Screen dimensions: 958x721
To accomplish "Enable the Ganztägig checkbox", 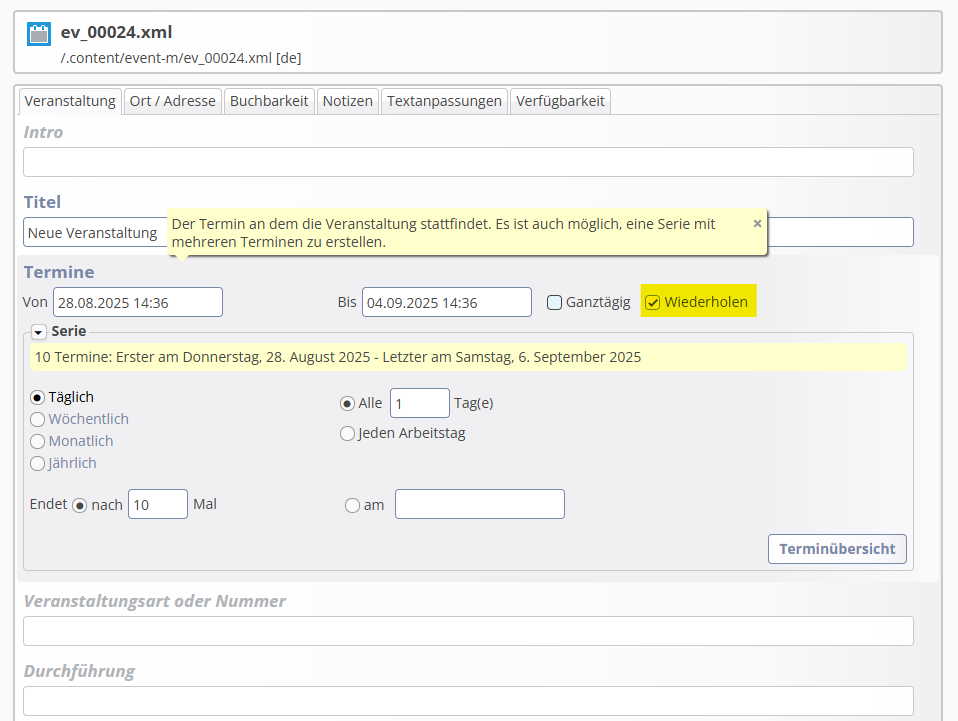I will (x=554, y=302).
